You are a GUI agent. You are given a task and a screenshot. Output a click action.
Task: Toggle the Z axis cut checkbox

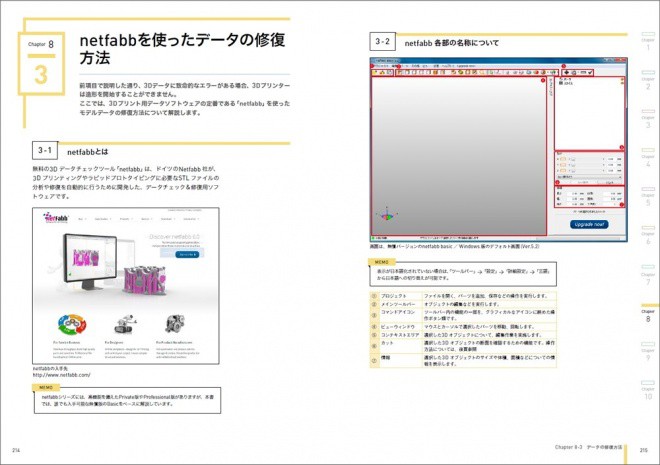point(563,171)
